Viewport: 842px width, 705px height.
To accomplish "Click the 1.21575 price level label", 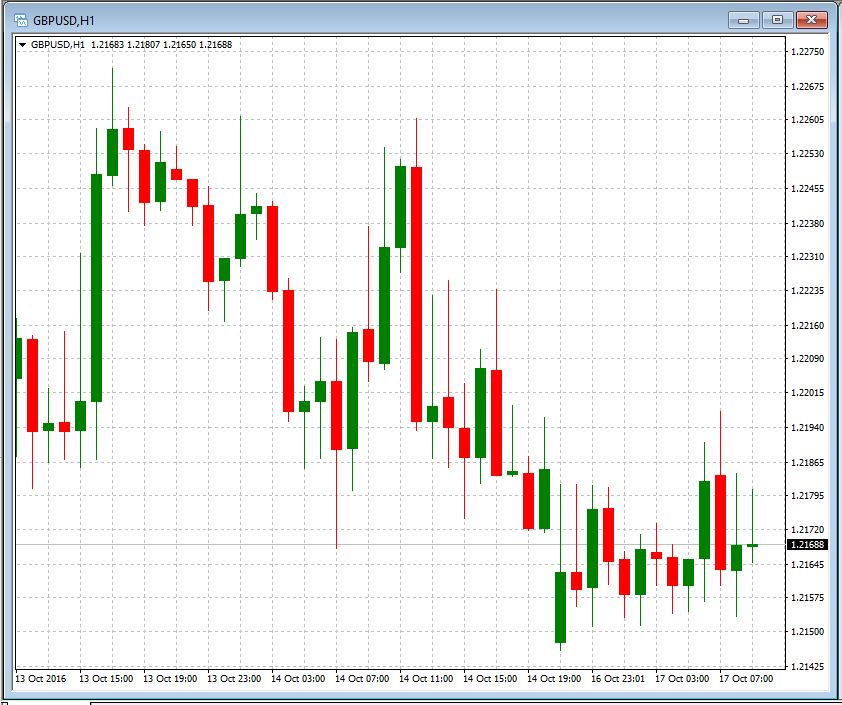I will tap(808, 598).
